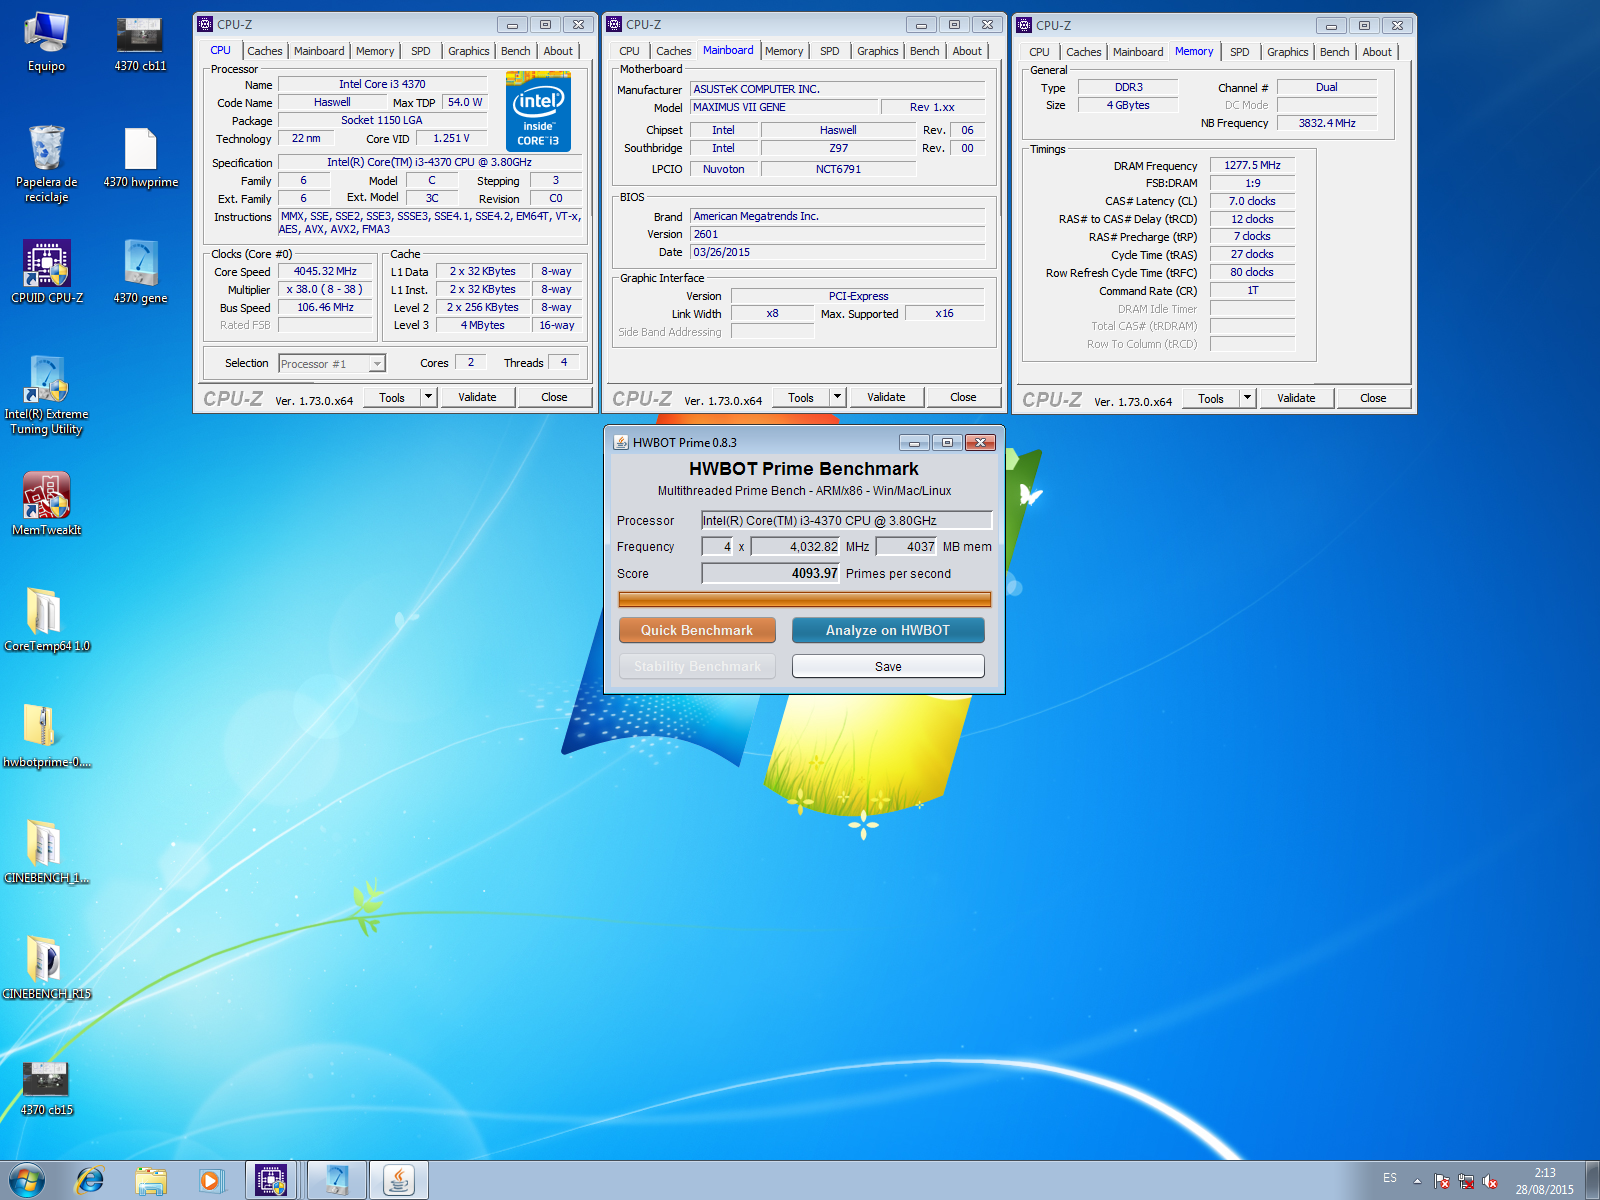
Task: Open Tools dropdown arrow in Memory CPU-Z
Action: point(1247,398)
